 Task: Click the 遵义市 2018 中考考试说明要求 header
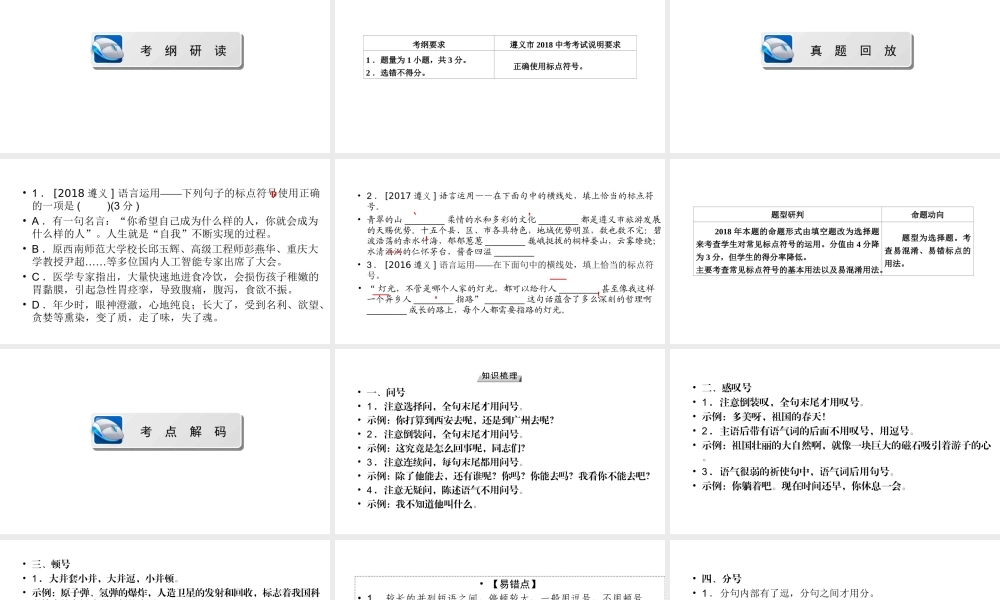point(565,44)
